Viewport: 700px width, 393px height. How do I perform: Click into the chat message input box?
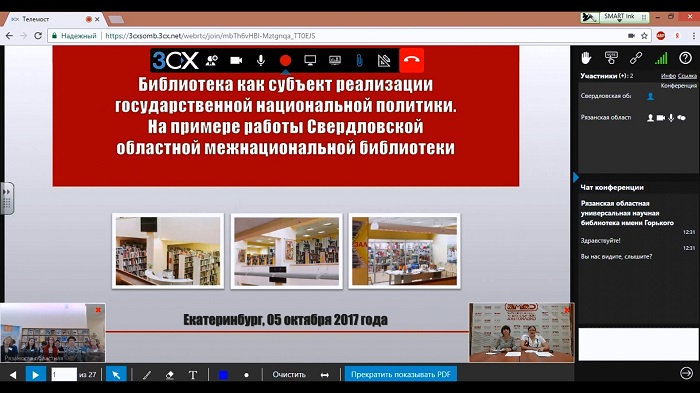click(638, 344)
